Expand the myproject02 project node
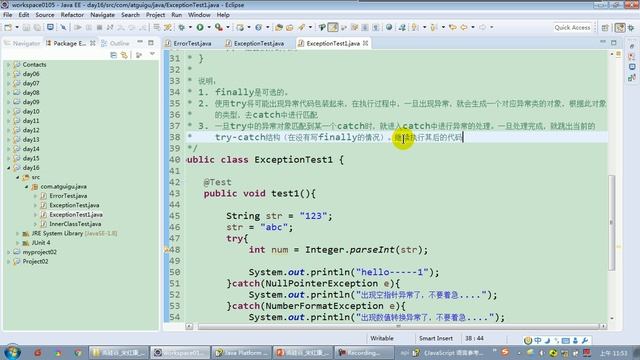This screenshot has width=640, height=360. coord(9,252)
